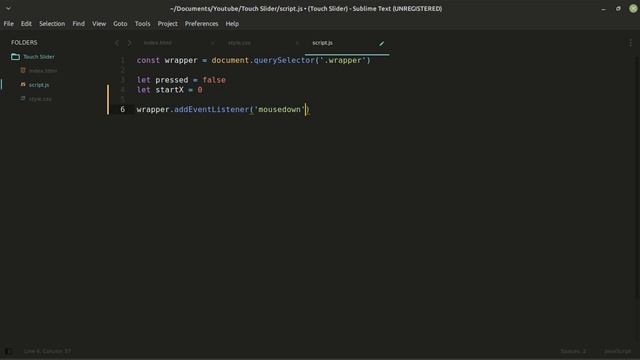
Task: Switch to the style.css tab
Action: click(x=239, y=43)
